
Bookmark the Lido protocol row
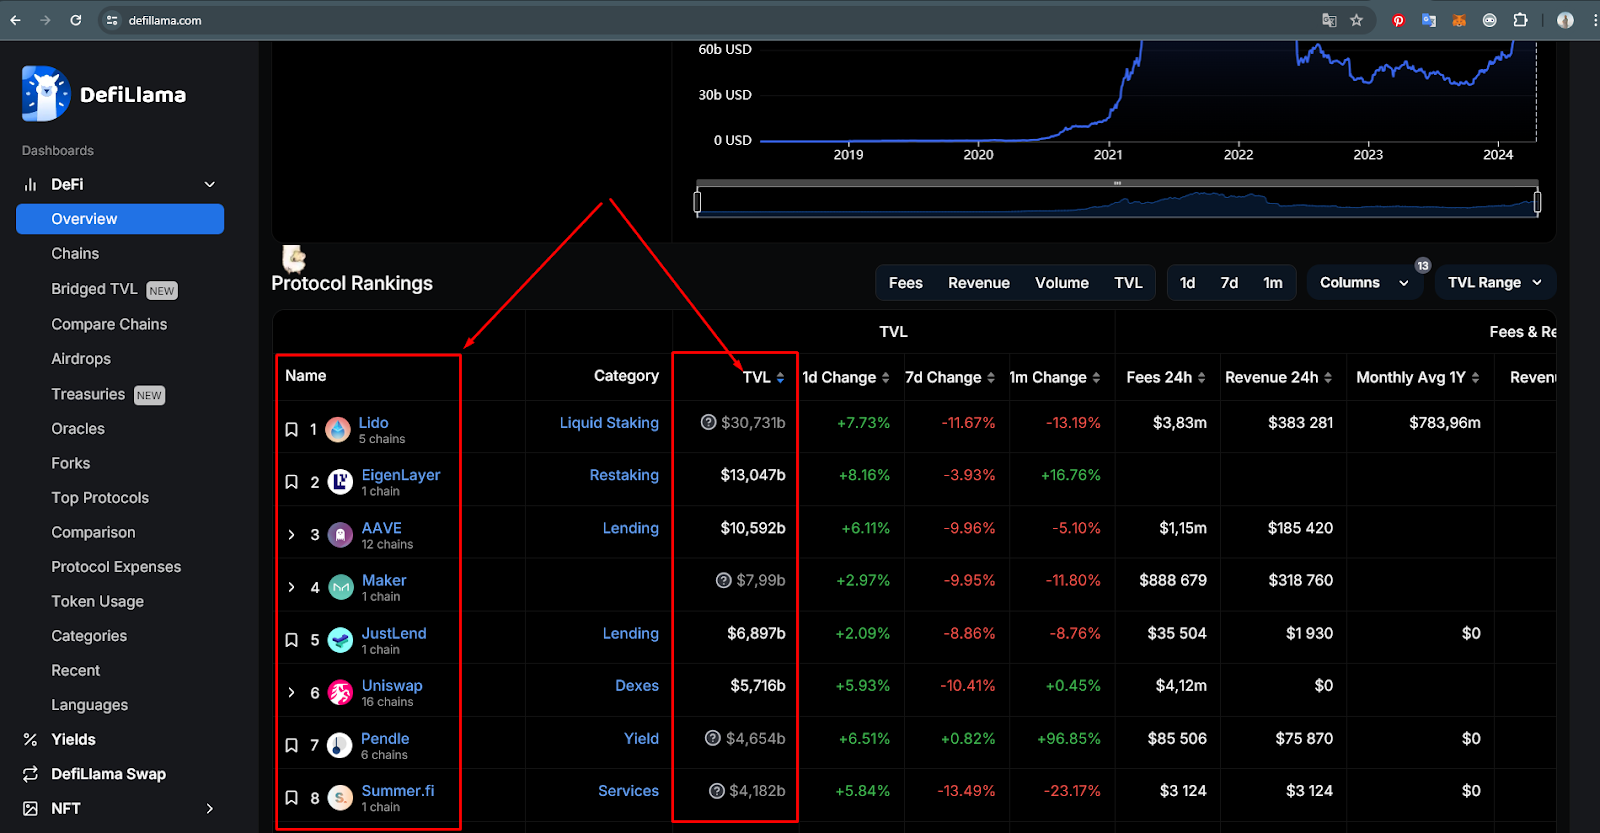pyautogui.click(x=292, y=429)
